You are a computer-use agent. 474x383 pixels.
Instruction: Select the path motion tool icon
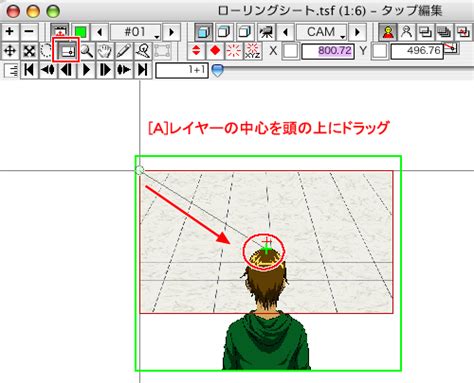coord(143,51)
